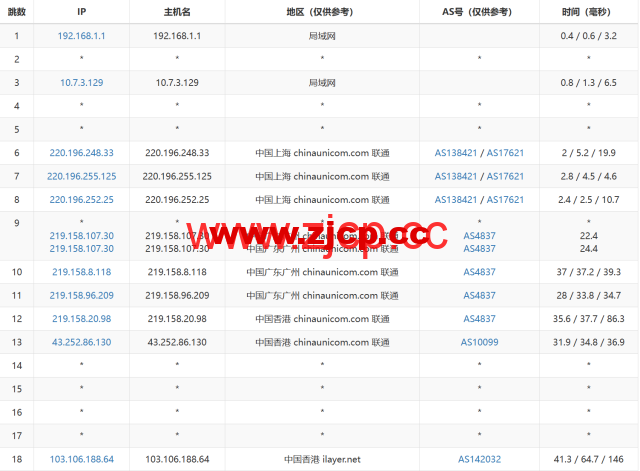Click AS4837 link in hop 11 row
The width and height of the screenshot is (640, 471).
480,295
